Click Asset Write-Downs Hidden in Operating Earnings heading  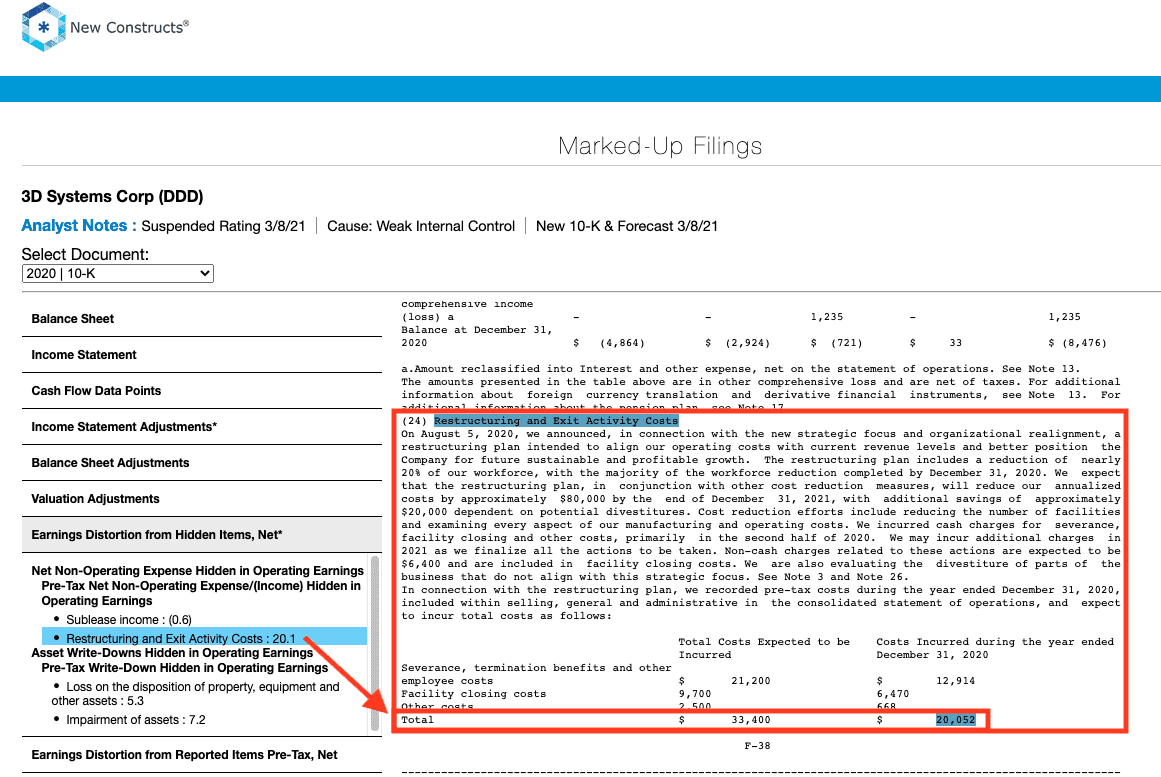click(x=172, y=653)
